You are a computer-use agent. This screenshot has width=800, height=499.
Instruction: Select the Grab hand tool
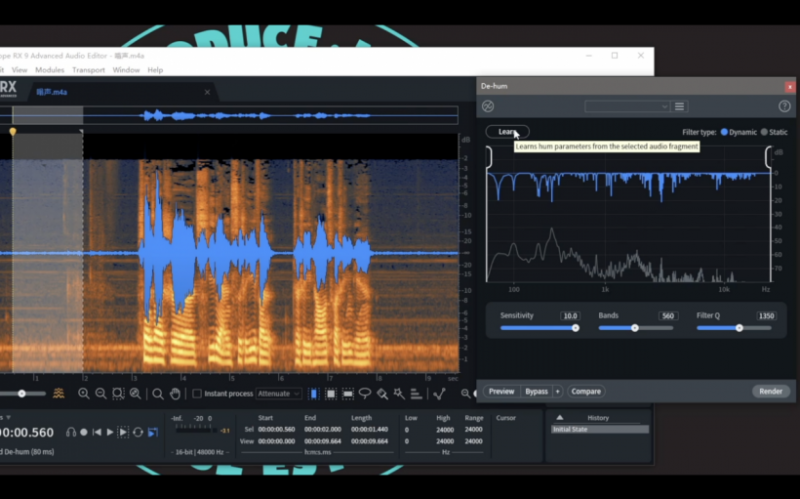175,393
